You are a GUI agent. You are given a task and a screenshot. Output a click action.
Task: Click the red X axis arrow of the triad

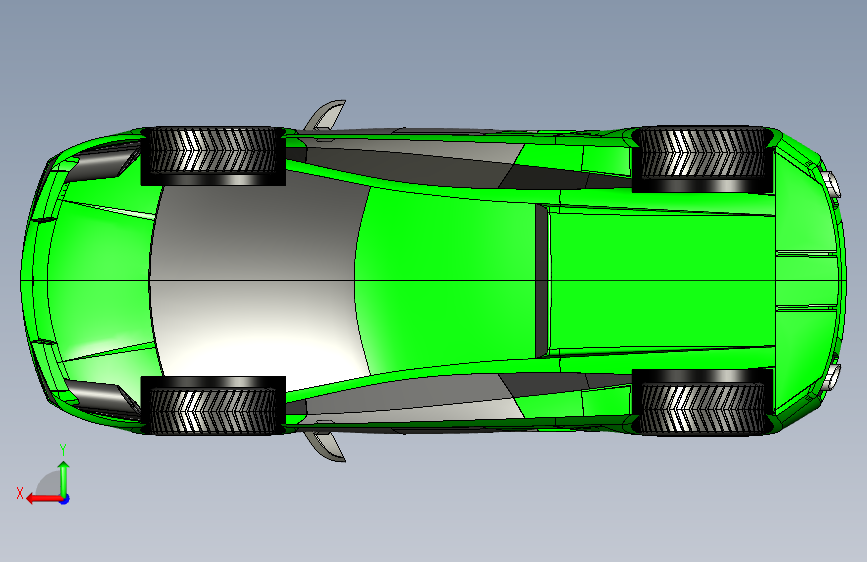tap(44, 499)
